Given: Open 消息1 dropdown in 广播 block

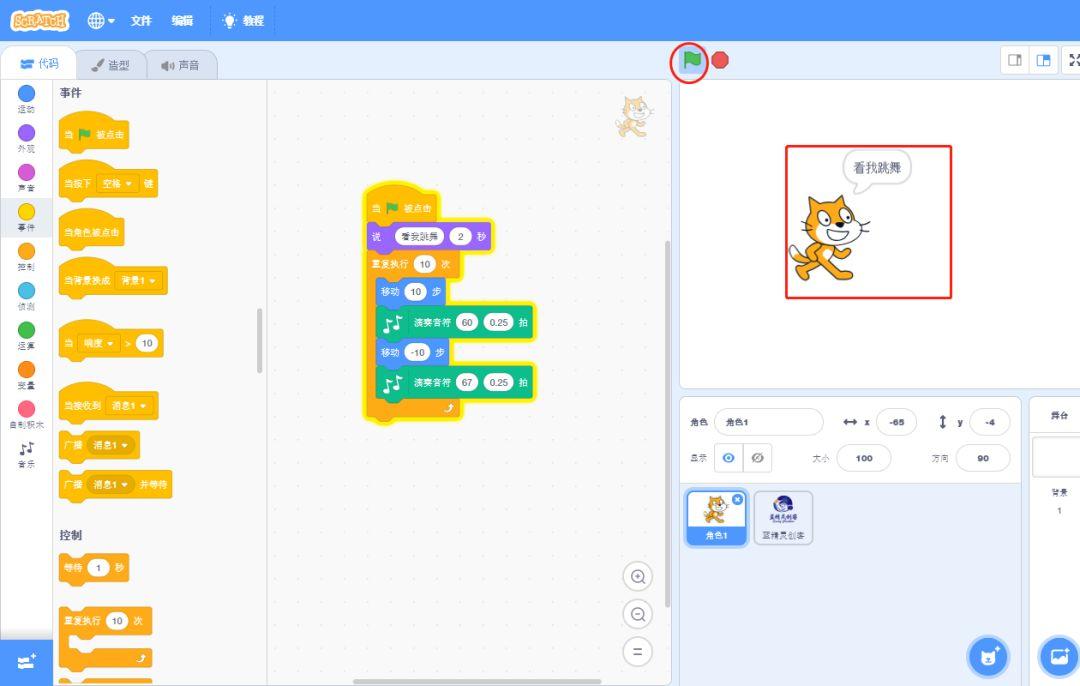Looking at the screenshot, I should (x=110, y=446).
